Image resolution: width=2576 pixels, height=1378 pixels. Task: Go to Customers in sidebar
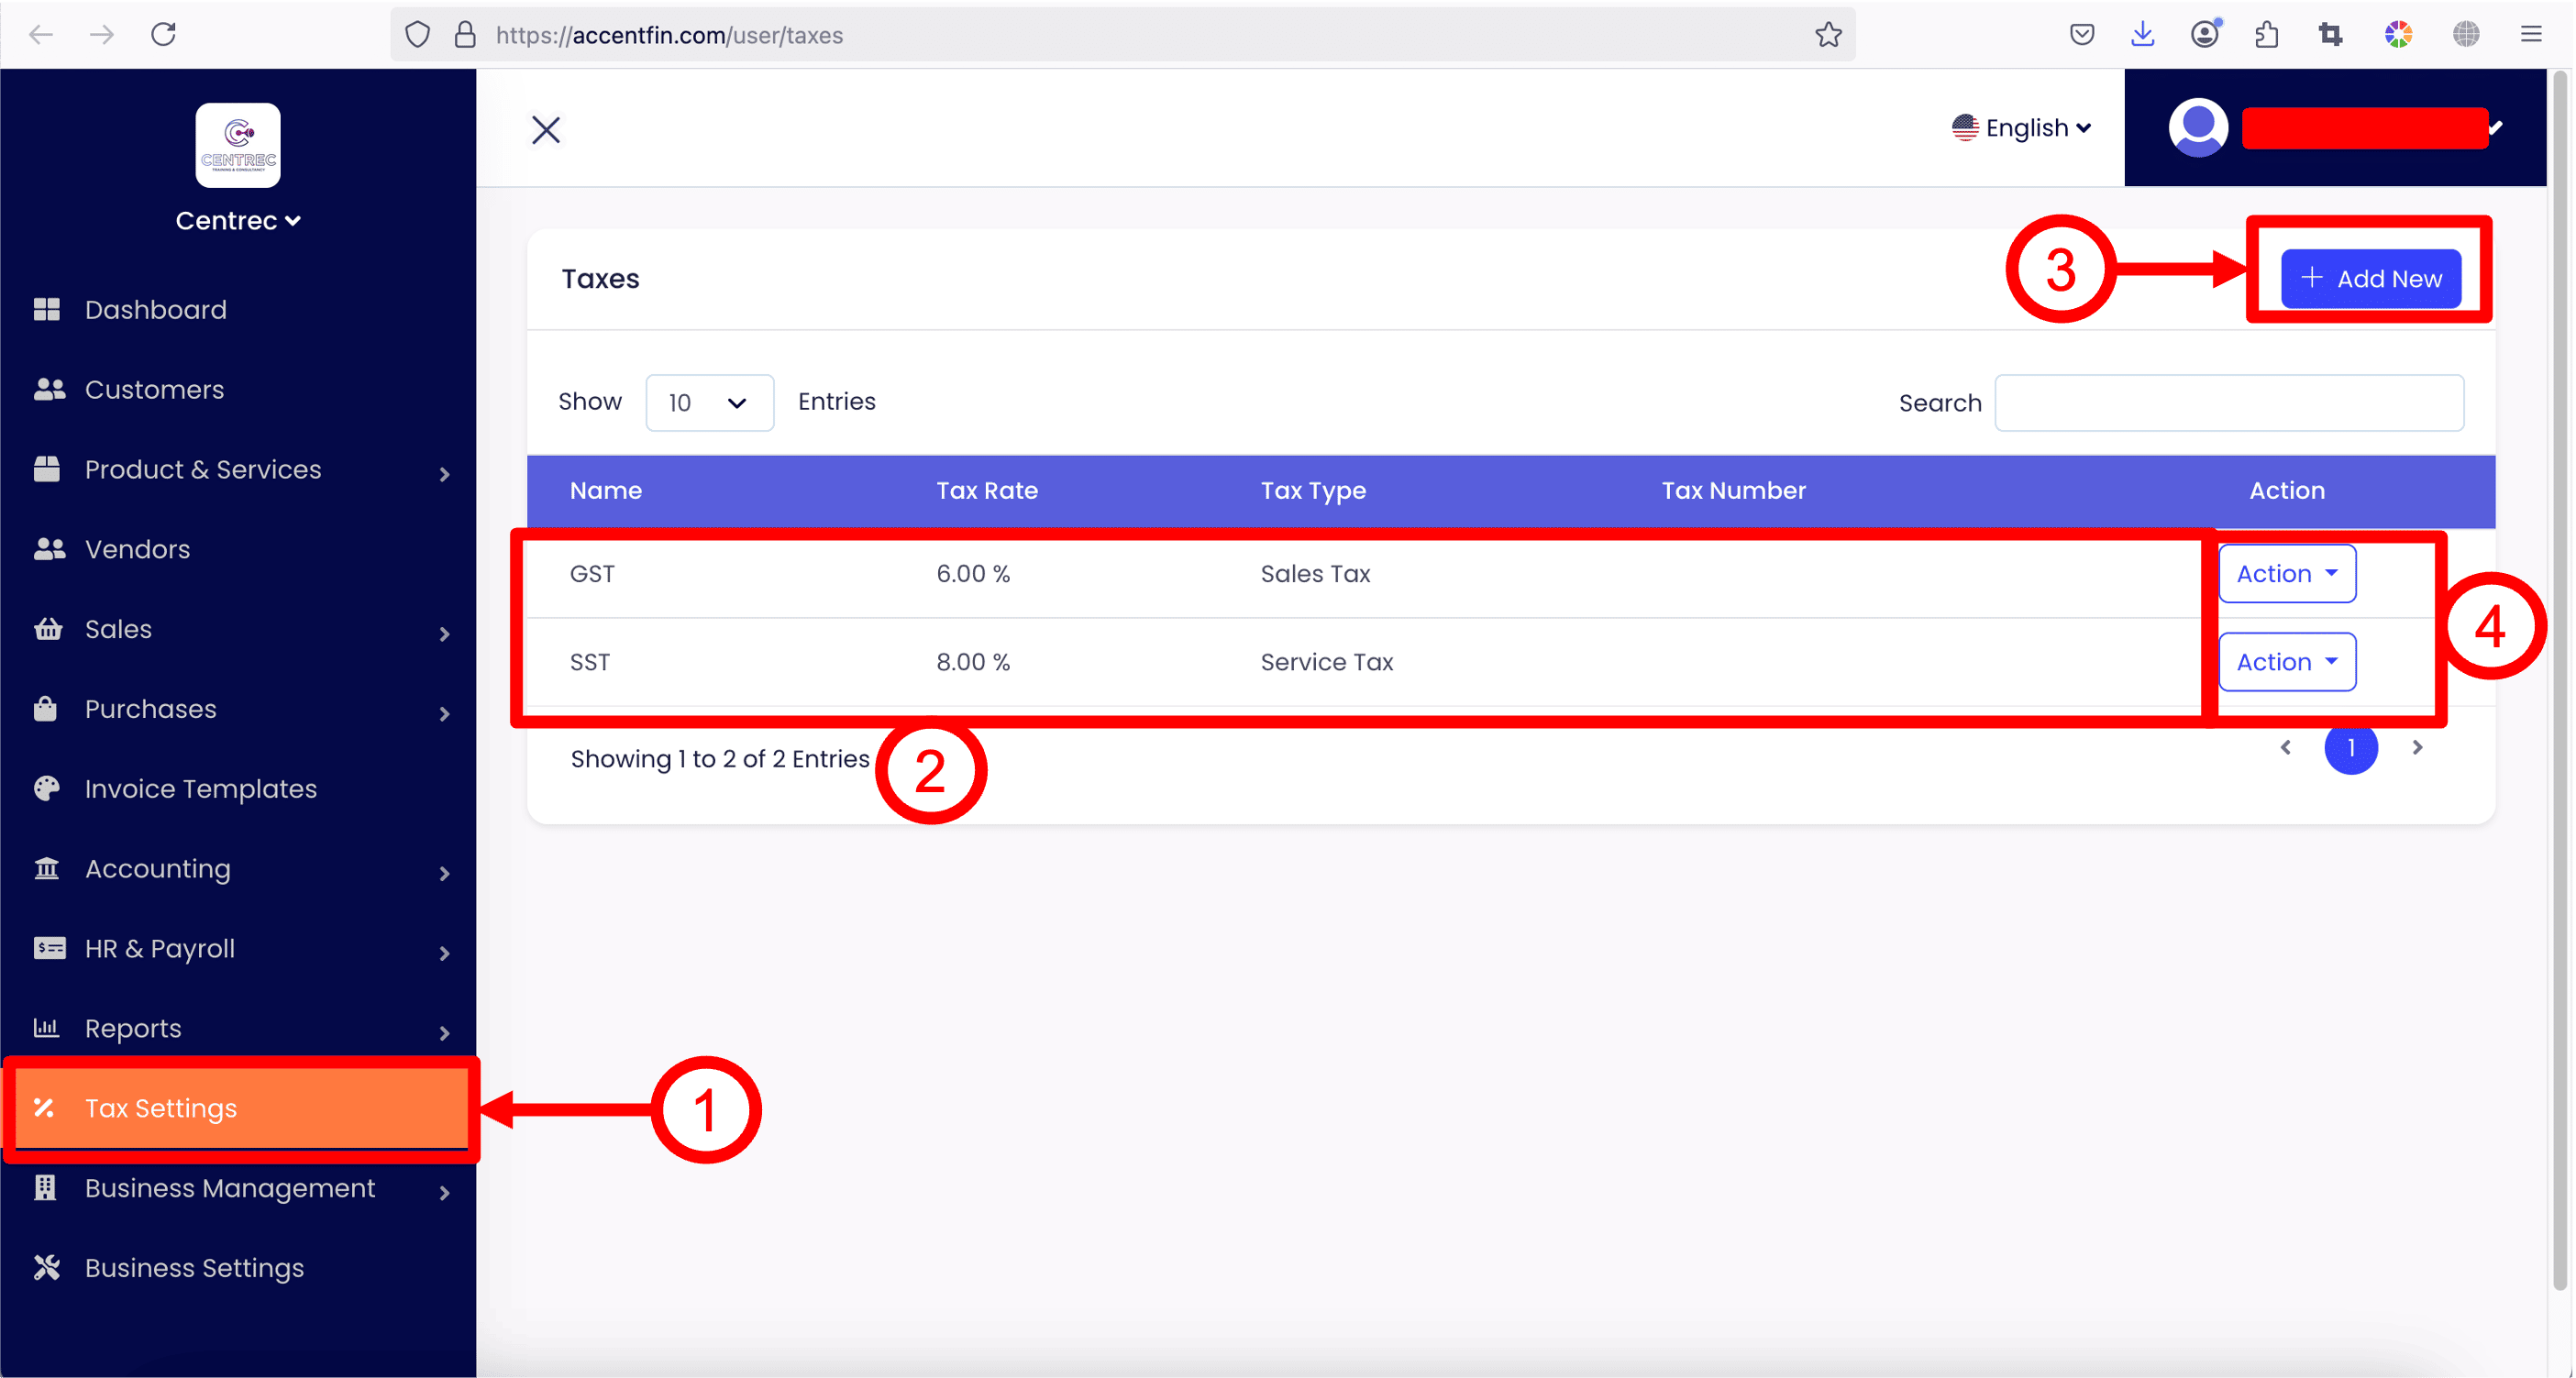[155, 390]
